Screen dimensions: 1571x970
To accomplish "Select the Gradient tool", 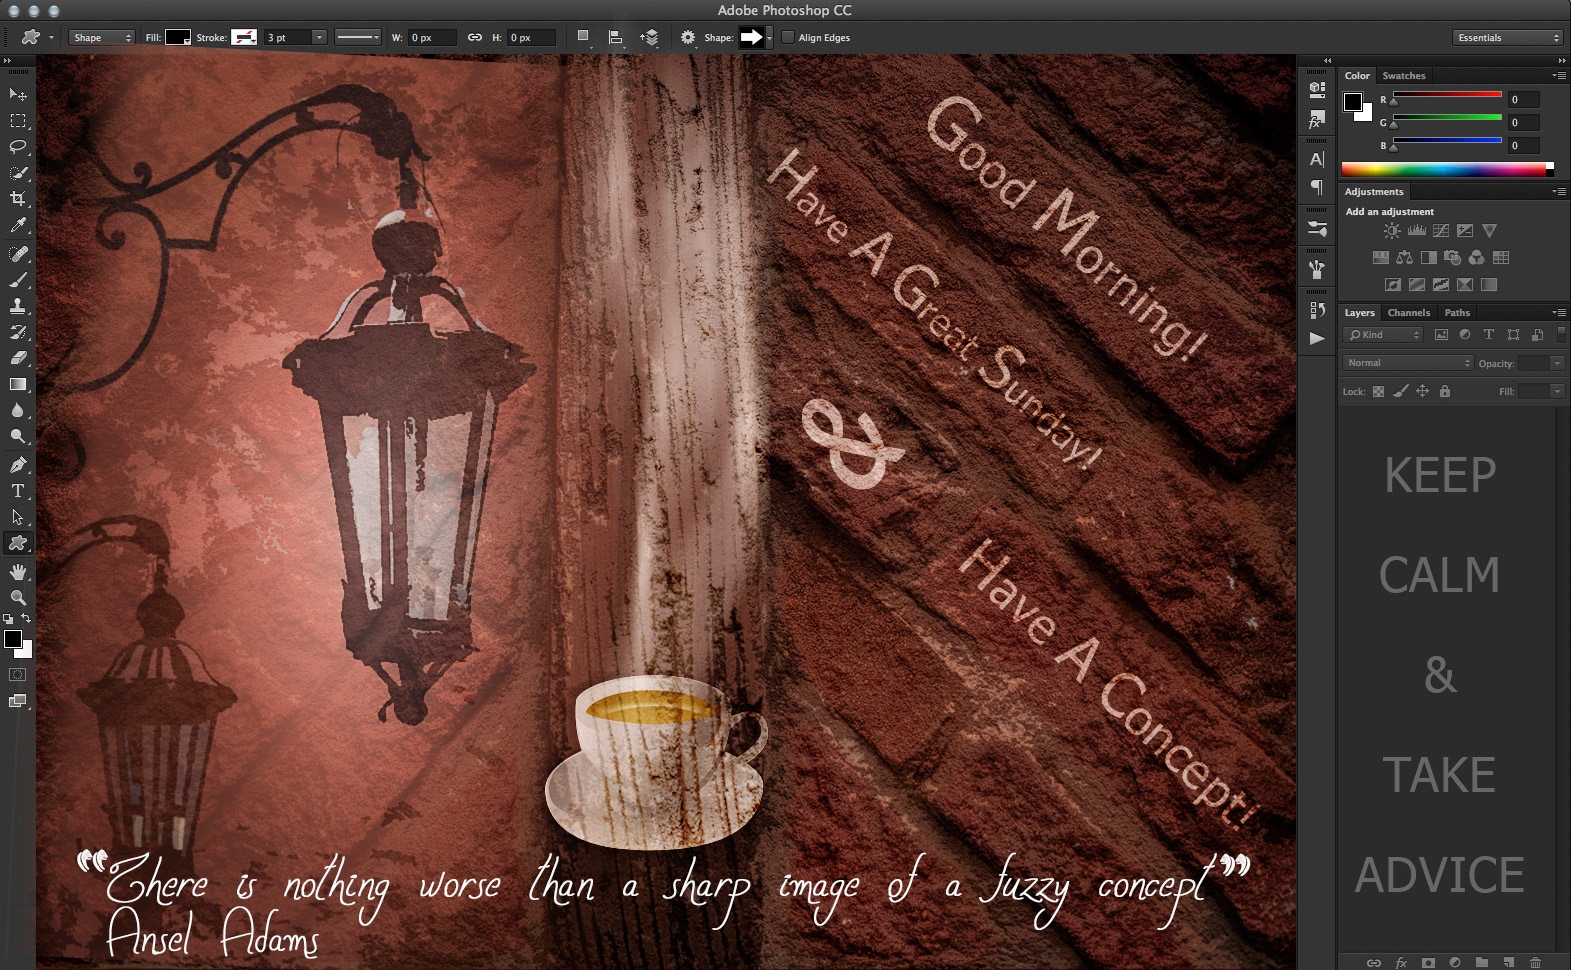I will pos(17,384).
